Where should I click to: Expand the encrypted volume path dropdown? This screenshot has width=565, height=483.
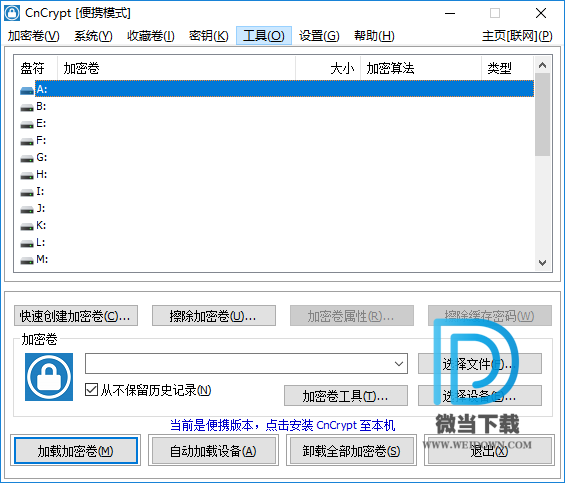coord(399,364)
